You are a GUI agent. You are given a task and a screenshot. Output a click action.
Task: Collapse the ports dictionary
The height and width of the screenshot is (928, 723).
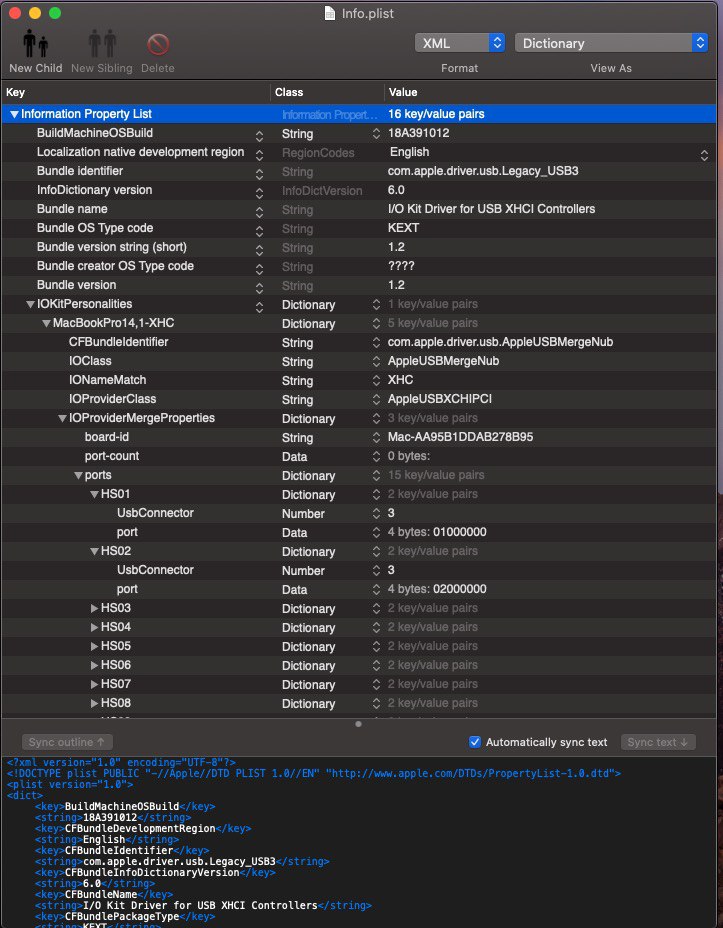[x=78, y=475]
